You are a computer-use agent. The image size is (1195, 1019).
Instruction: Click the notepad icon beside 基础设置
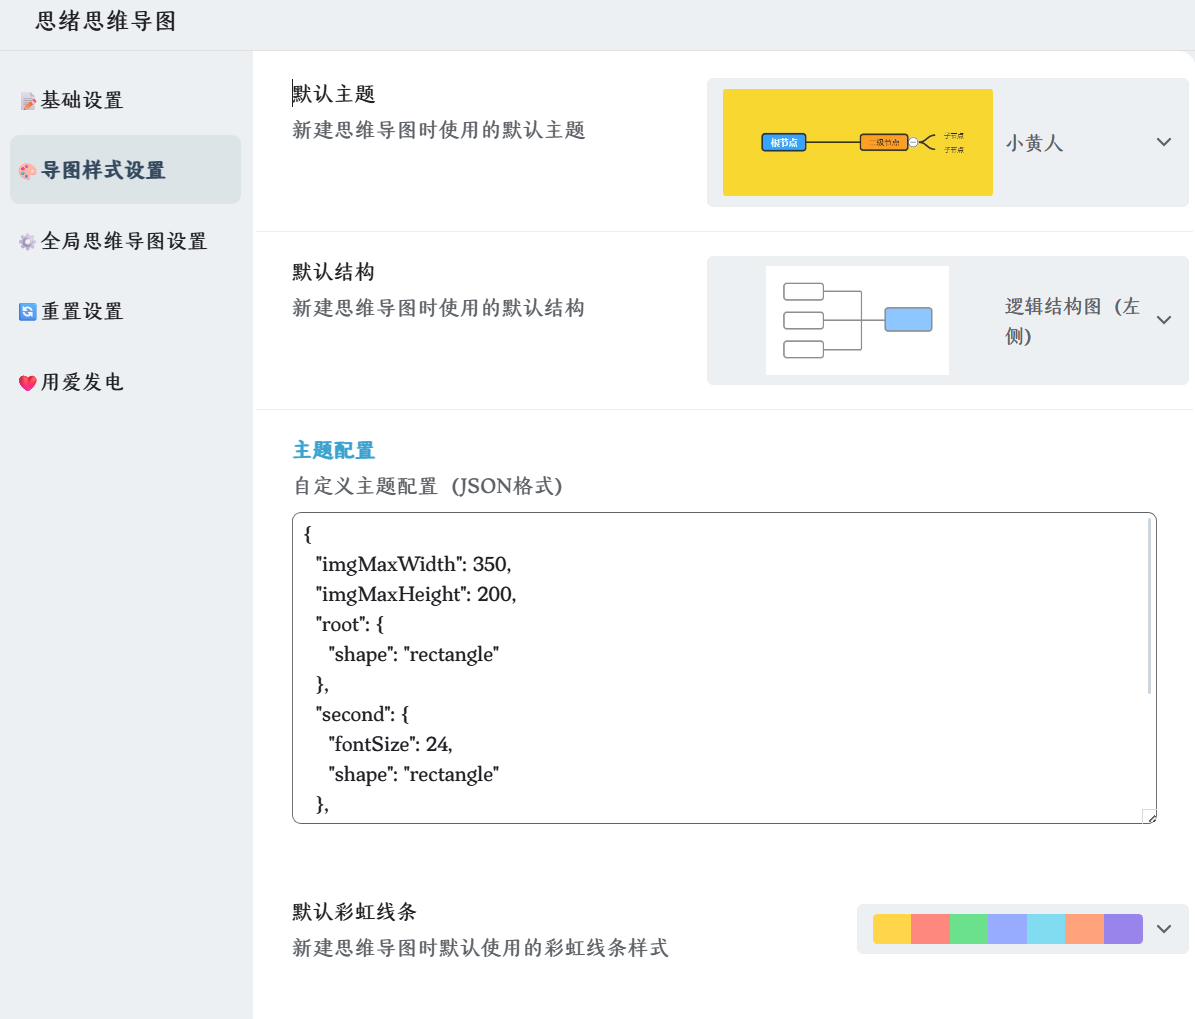[x=28, y=101]
